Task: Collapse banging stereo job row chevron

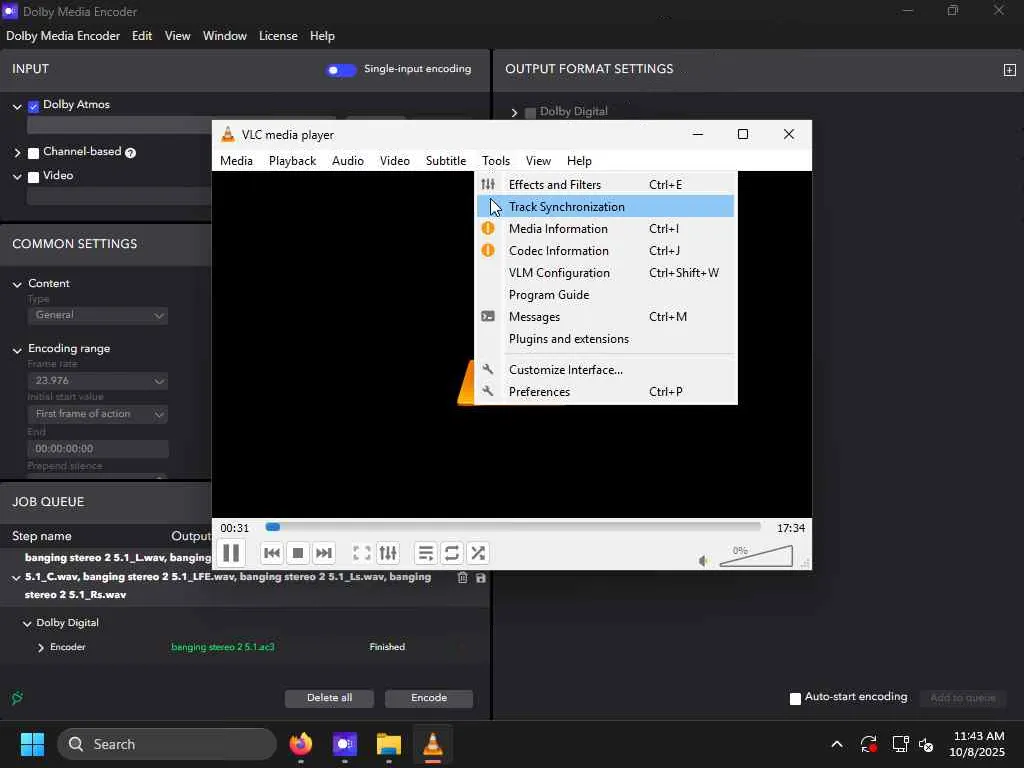Action: point(16,577)
